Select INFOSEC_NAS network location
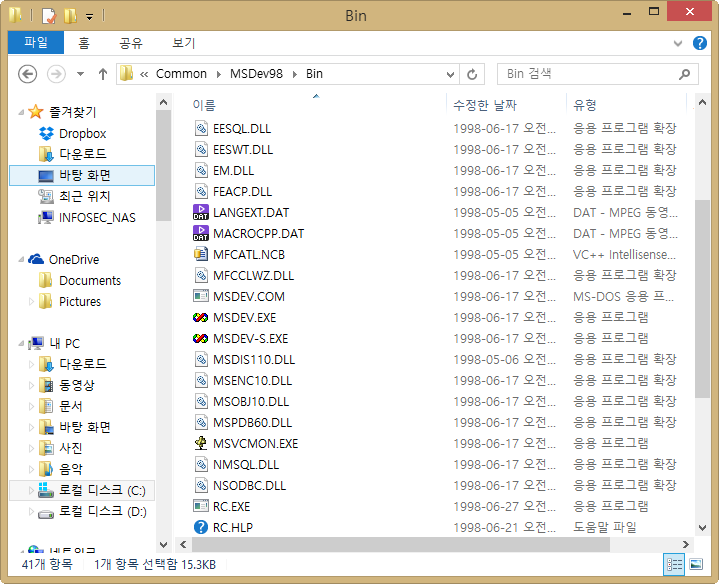This screenshot has width=719, height=584. click(x=97, y=217)
